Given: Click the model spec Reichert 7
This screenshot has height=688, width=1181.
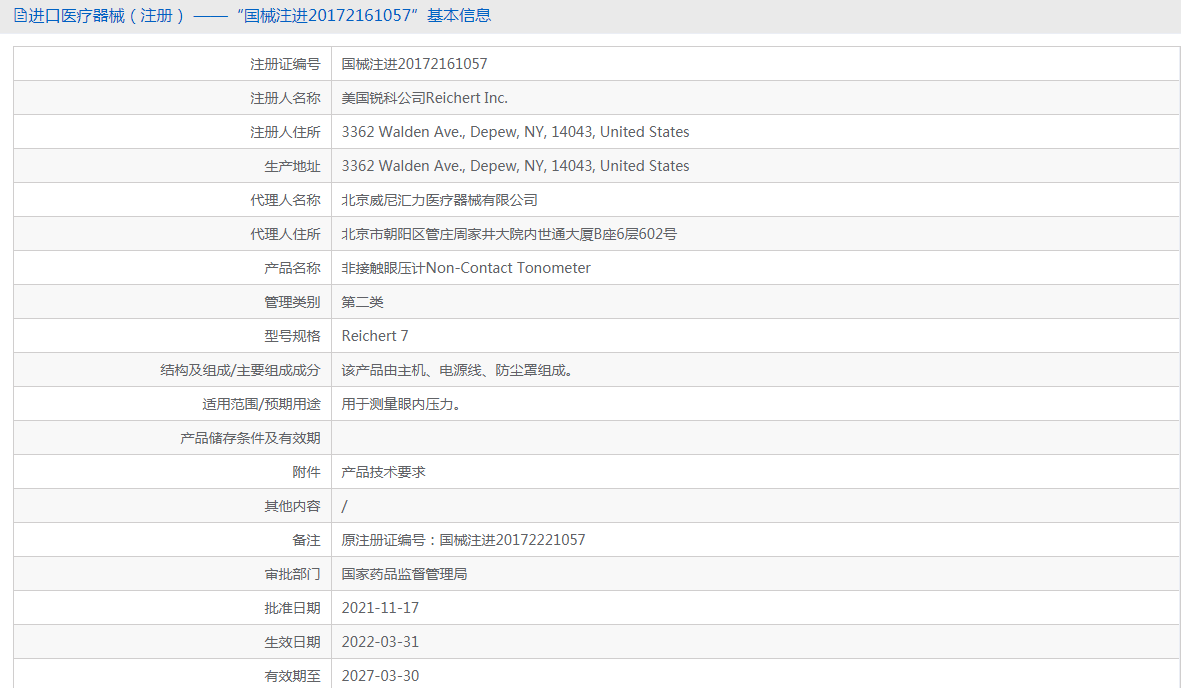Looking at the screenshot, I should pyautogui.click(x=375, y=336).
